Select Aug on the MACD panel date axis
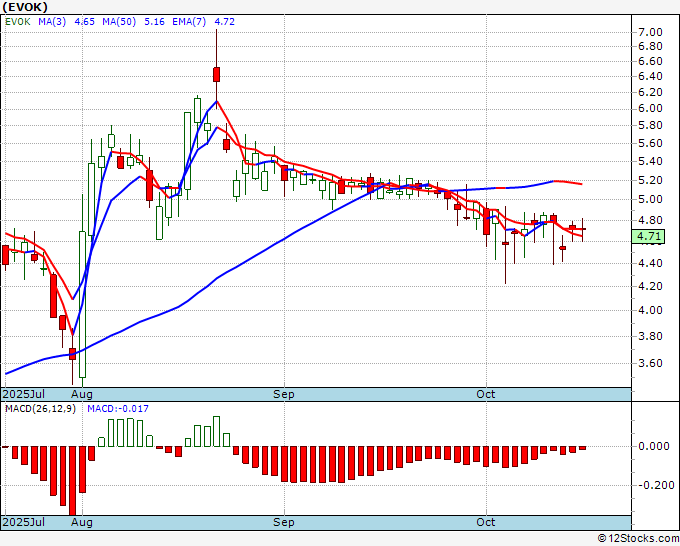The width and height of the screenshot is (680, 546). [82, 522]
